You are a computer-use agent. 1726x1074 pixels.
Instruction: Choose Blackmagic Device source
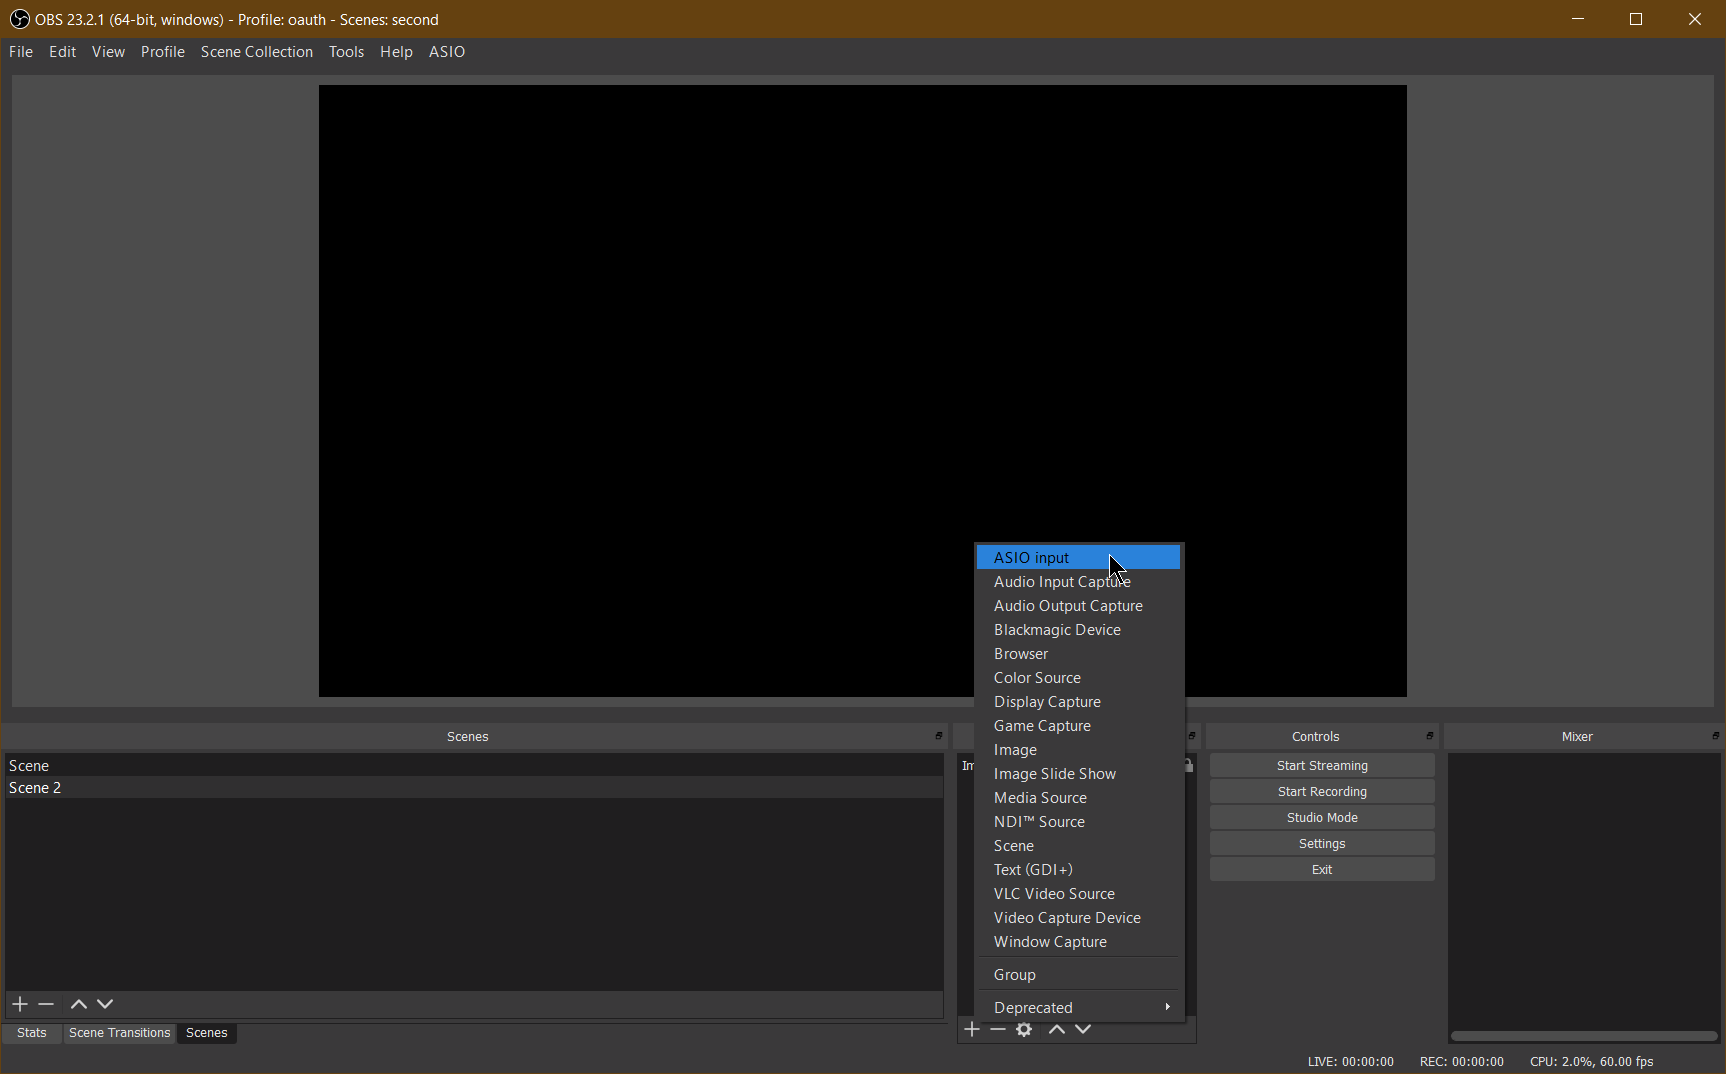pos(1079,630)
